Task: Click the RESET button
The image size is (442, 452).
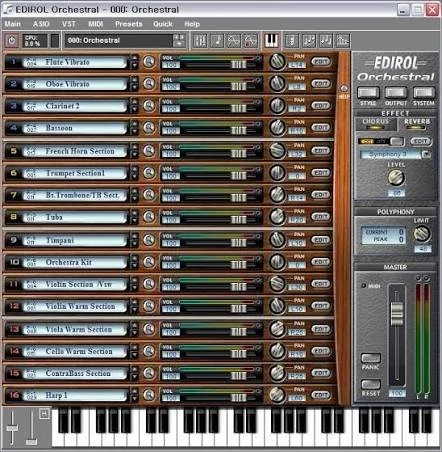Action: coord(371,384)
